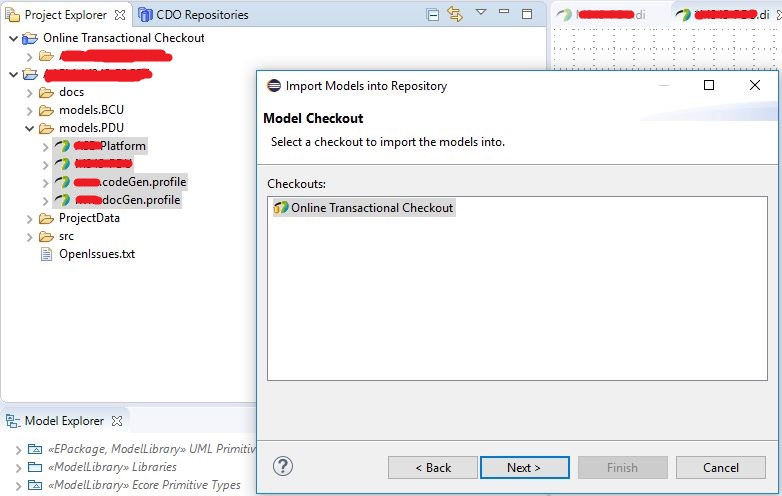Go to previous page with < Back
This screenshot has height=496, width=782.
point(433,468)
